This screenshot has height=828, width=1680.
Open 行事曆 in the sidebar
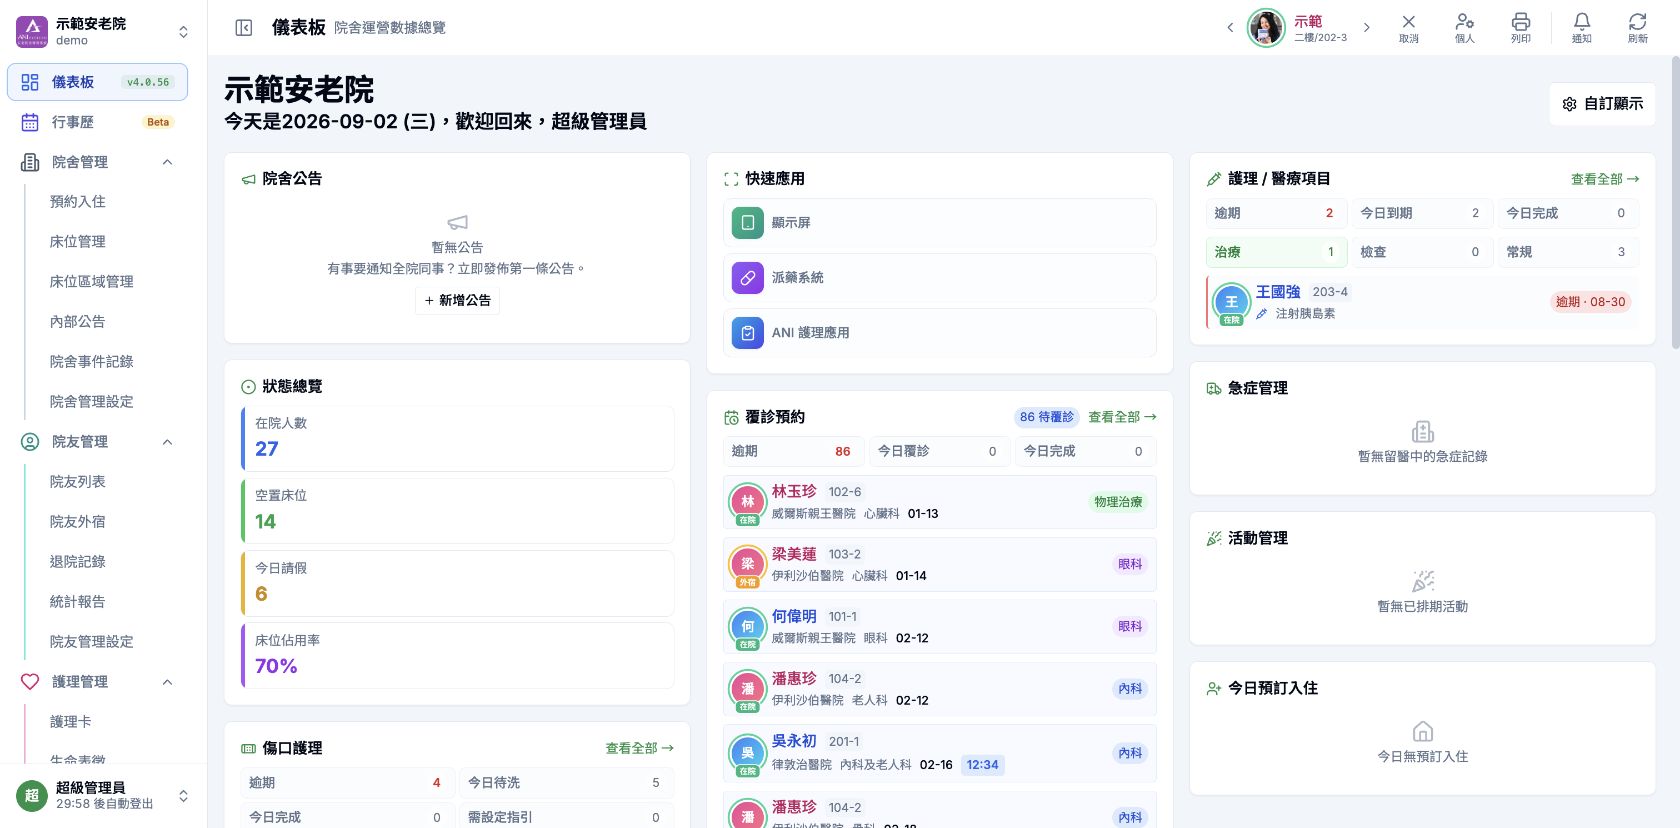97,122
